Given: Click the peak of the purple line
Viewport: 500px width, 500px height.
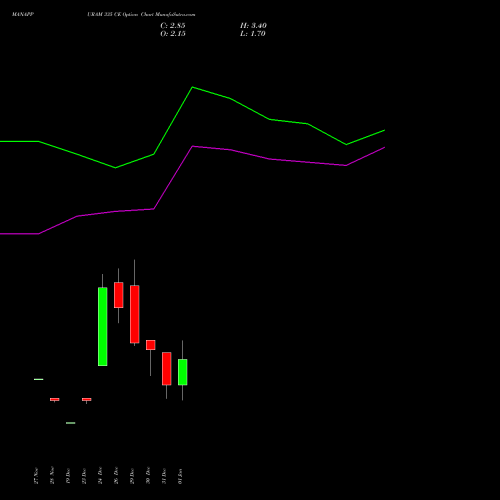Looking at the screenshot, I should pyautogui.click(x=193, y=146).
